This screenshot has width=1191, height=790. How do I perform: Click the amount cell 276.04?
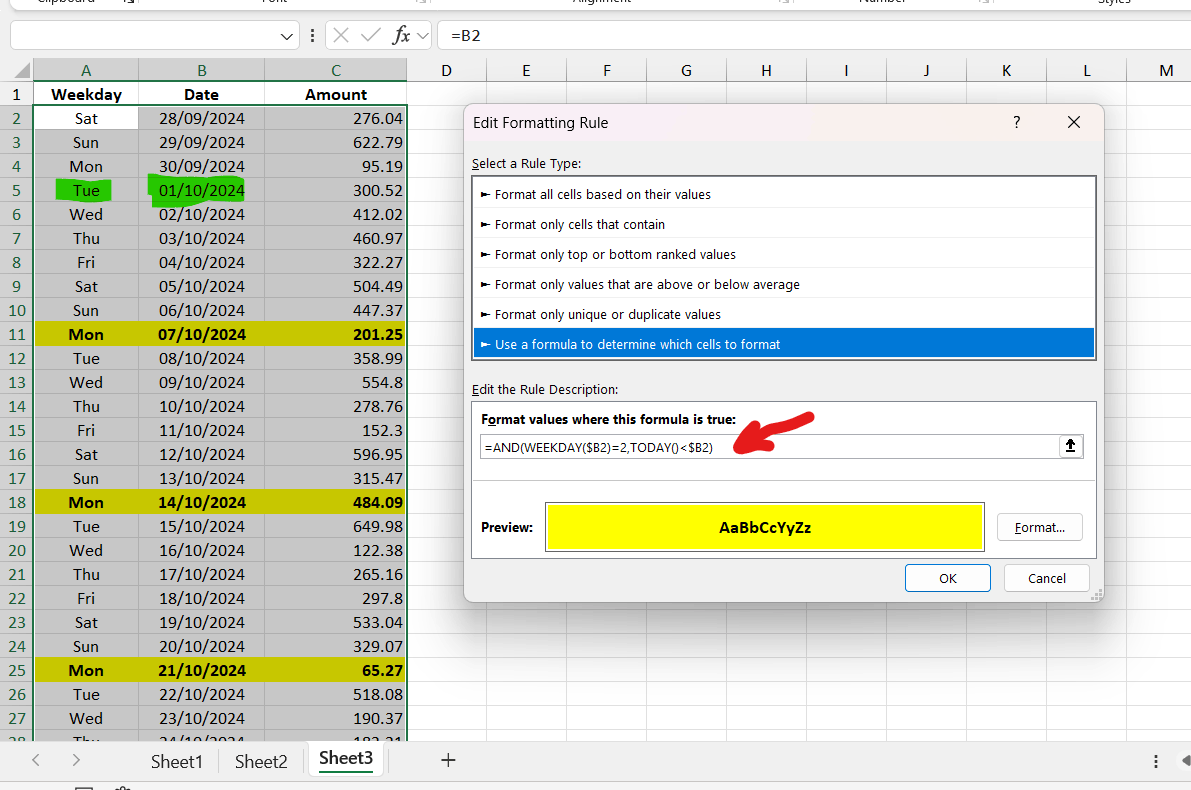(x=336, y=118)
